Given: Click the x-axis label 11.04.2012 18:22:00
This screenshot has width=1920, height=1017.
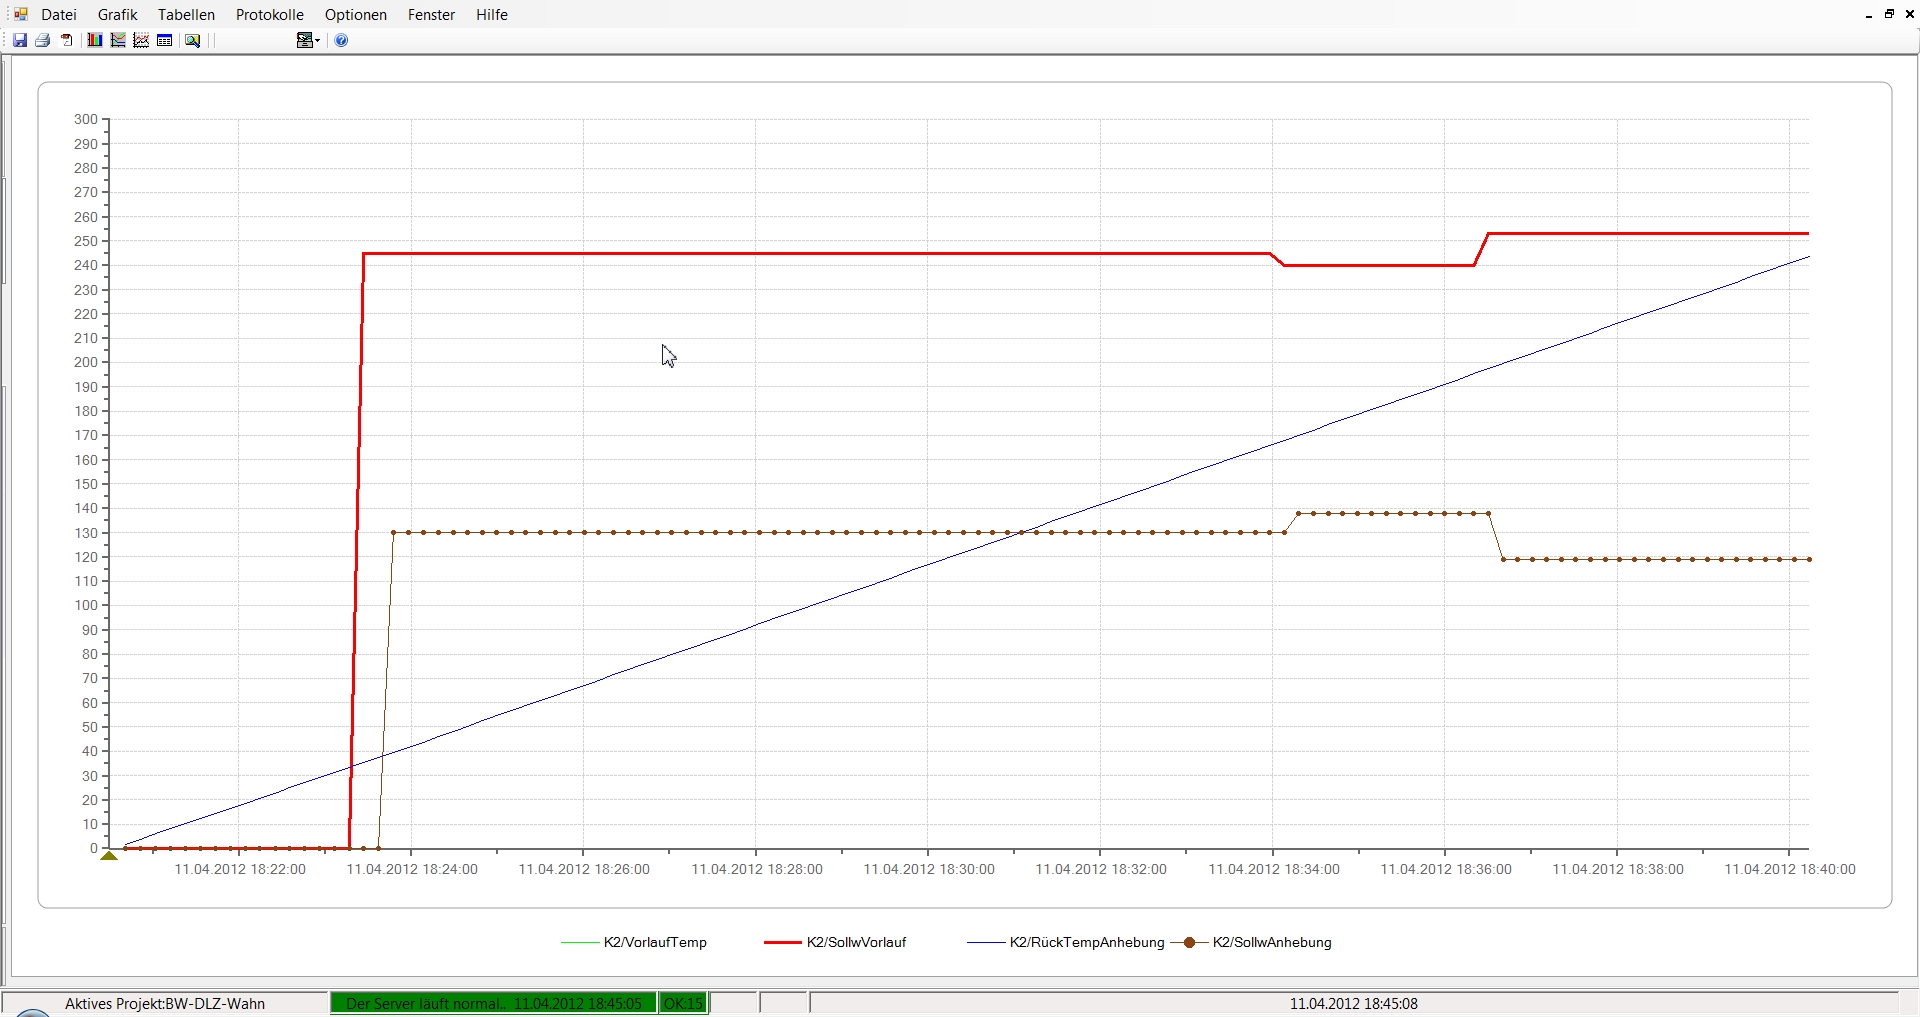Looking at the screenshot, I should [x=240, y=870].
